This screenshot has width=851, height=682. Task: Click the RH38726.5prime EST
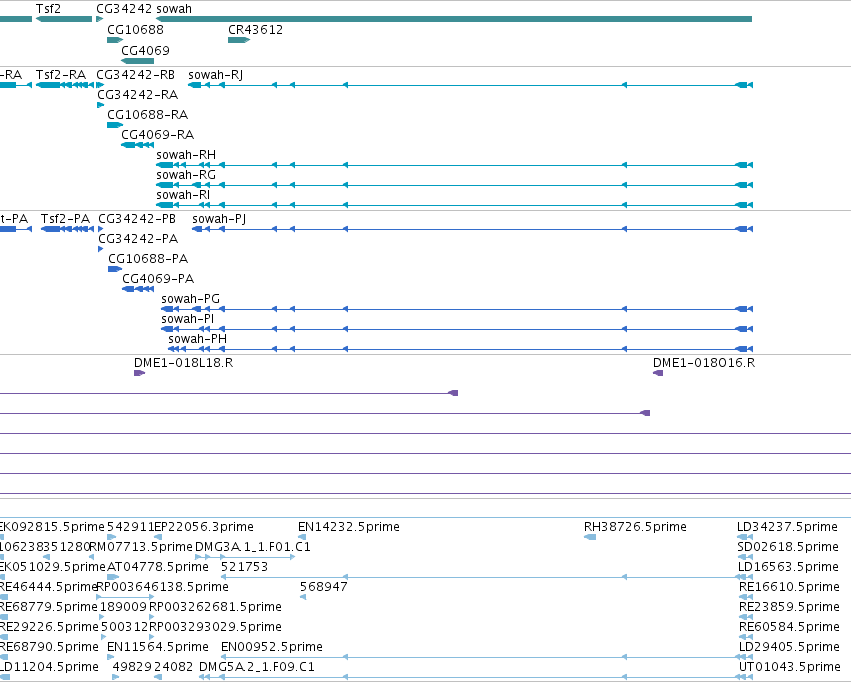click(x=635, y=527)
